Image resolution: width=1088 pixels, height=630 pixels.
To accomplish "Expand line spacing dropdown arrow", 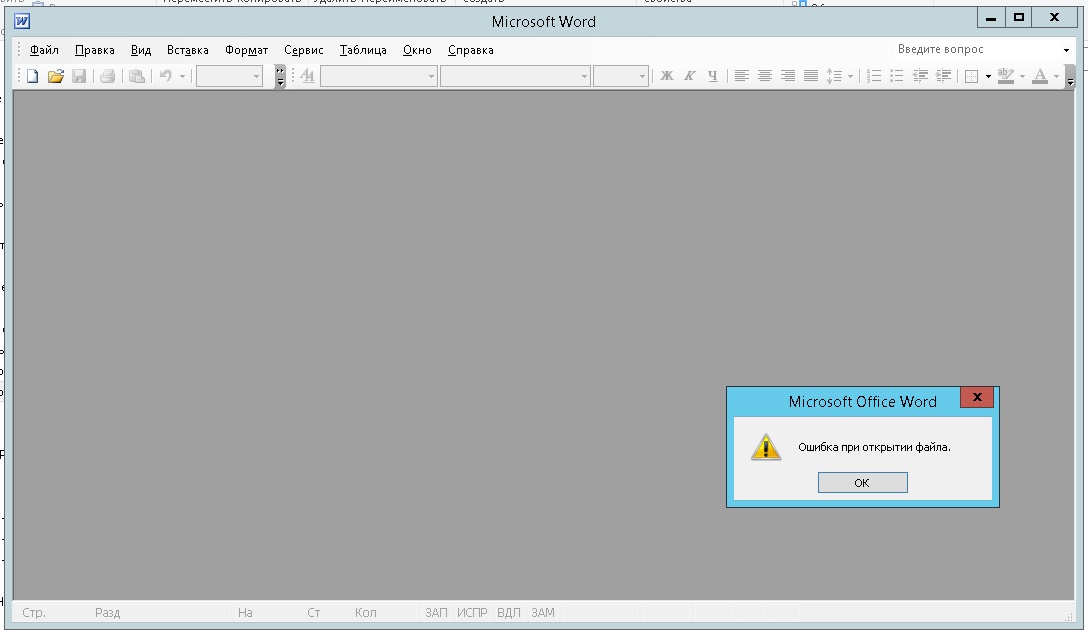I will pos(850,76).
